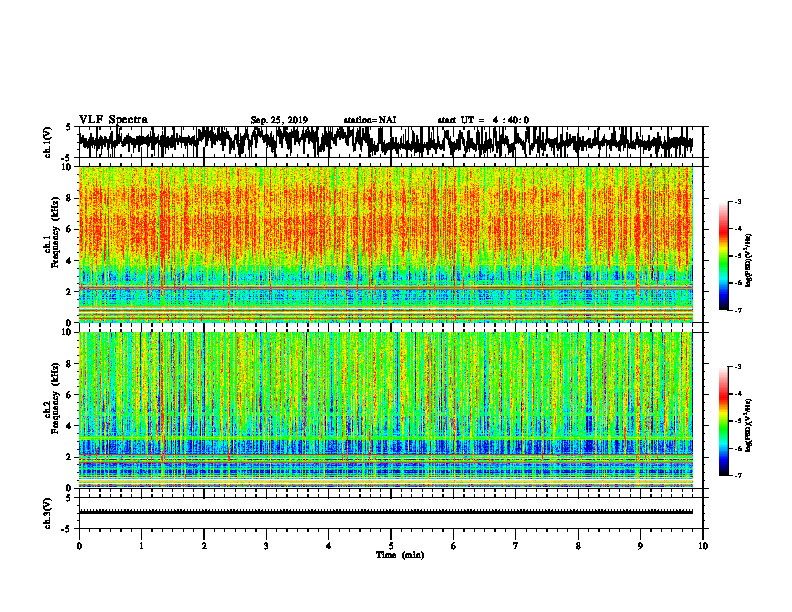Click the "ch.3(V)" axis label
This screenshot has width=792, height=612.
48,513
